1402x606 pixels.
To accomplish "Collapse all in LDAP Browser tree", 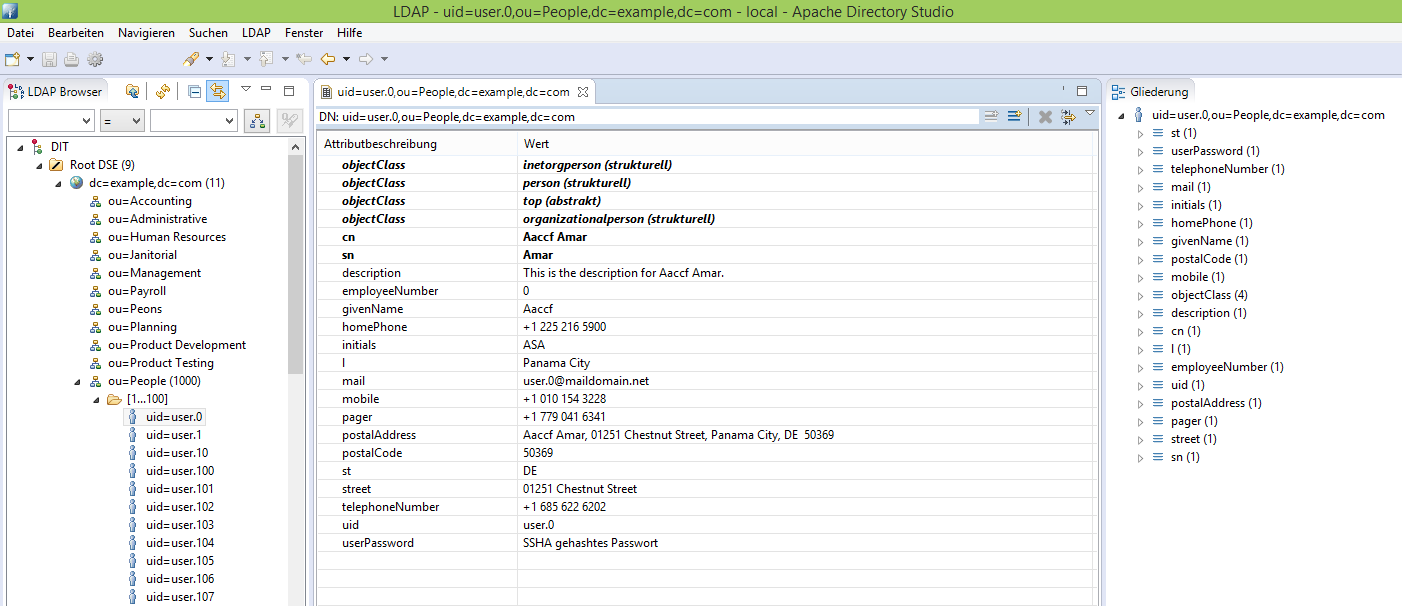I will [194, 91].
